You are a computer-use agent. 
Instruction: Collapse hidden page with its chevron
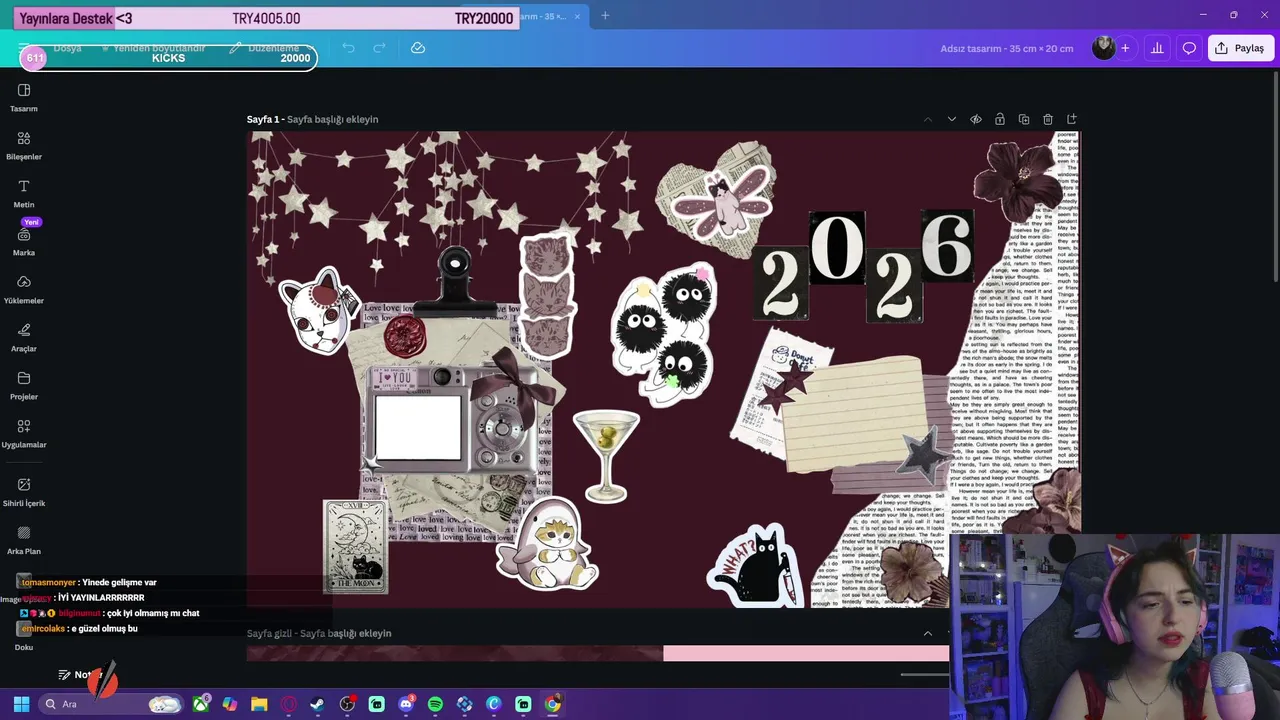(928, 633)
